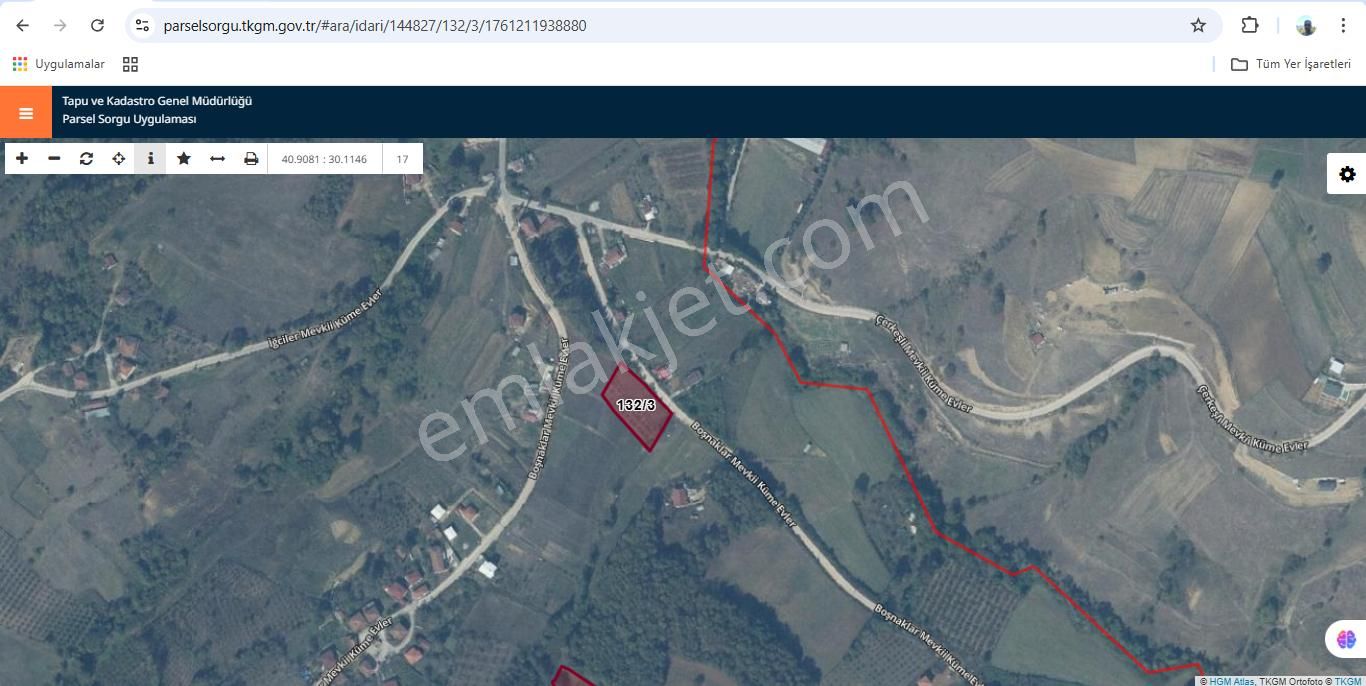Click the star favorites icon
1366x686 pixels.
pyautogui.click(x=184, y=159)
